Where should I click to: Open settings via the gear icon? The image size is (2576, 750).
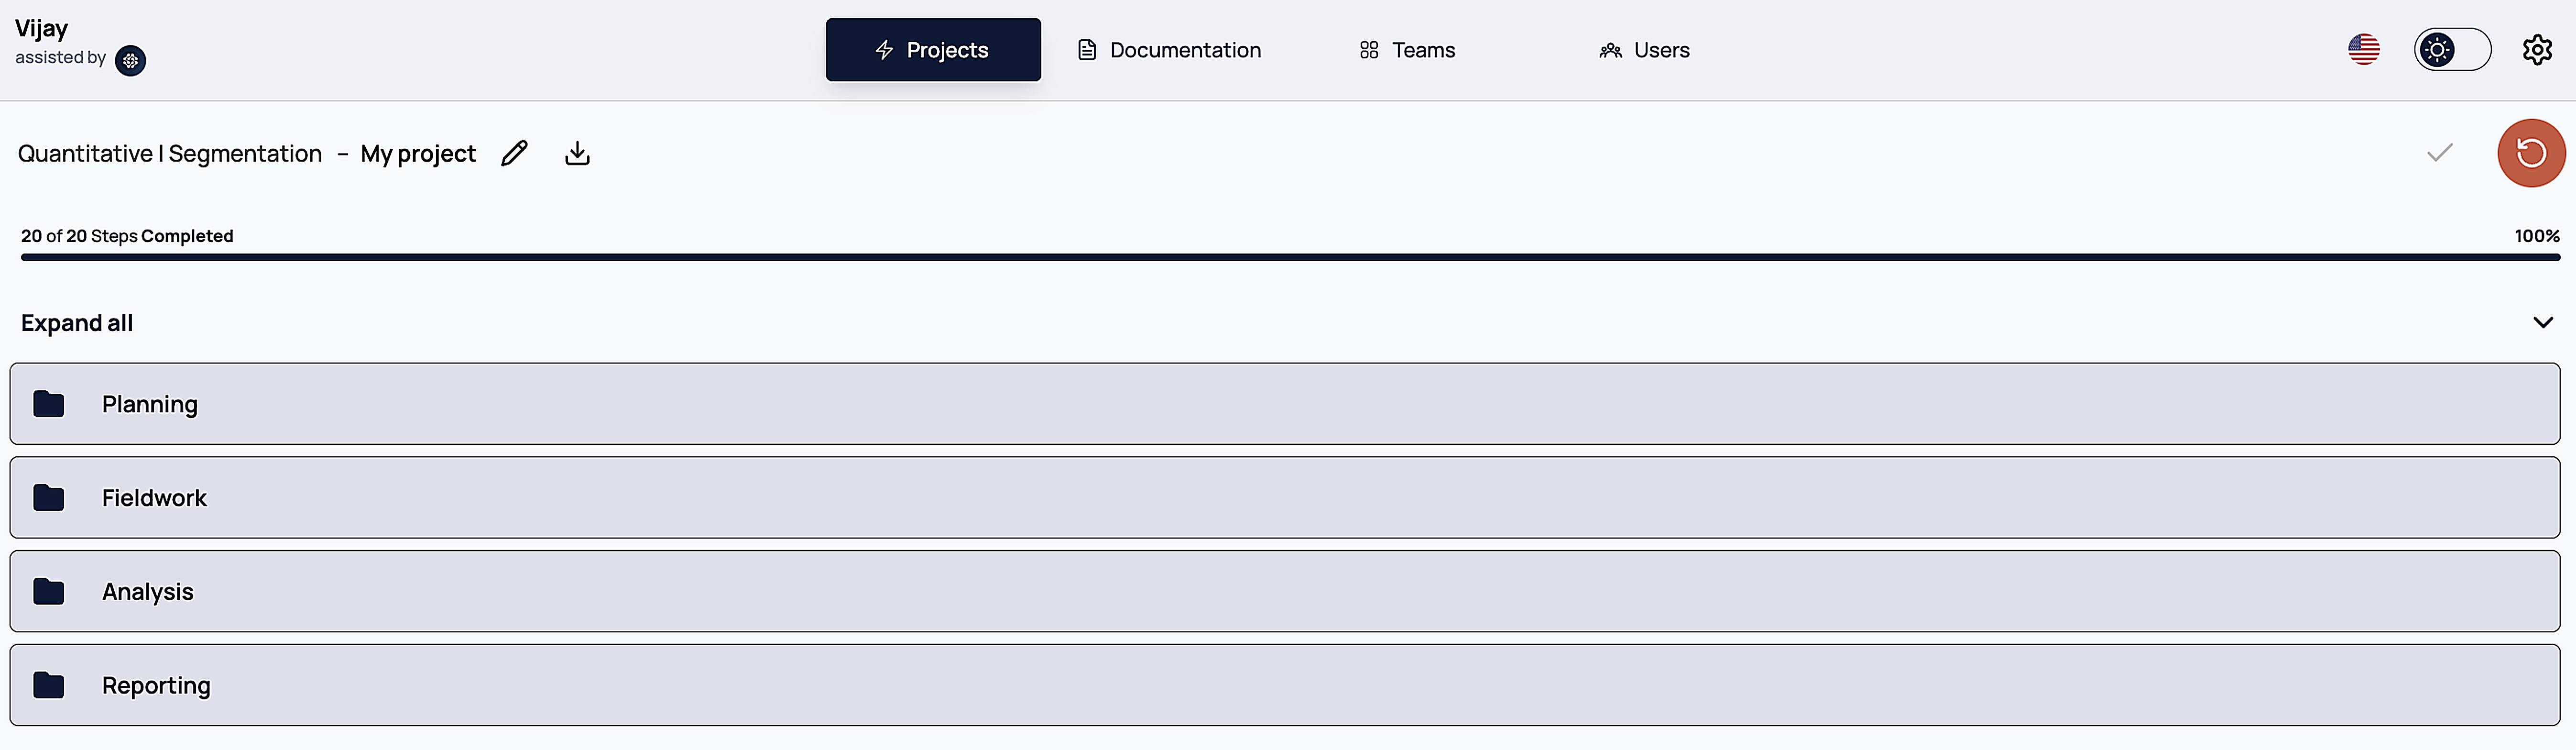[x=2537, y=50]
